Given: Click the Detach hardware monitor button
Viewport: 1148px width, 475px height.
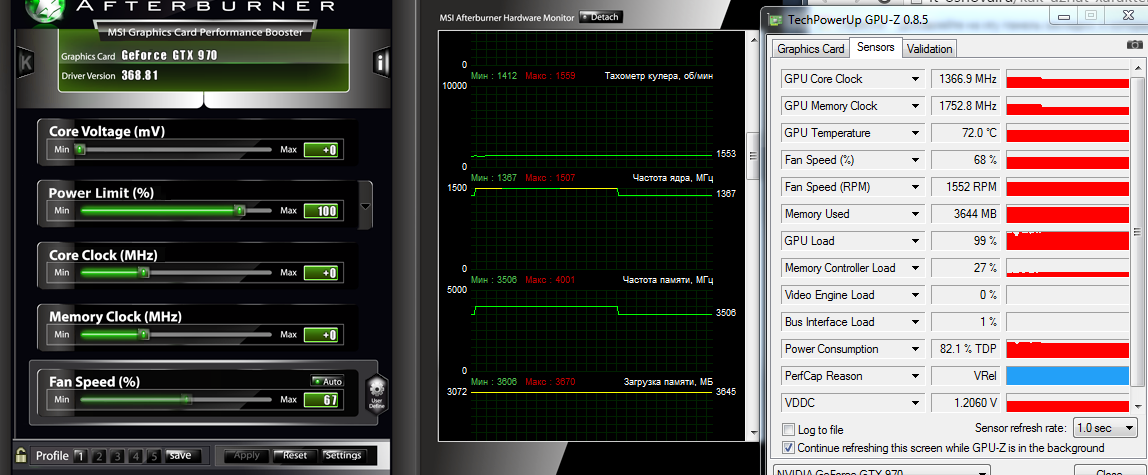Looking at the screenshot, I should [599, 17].
